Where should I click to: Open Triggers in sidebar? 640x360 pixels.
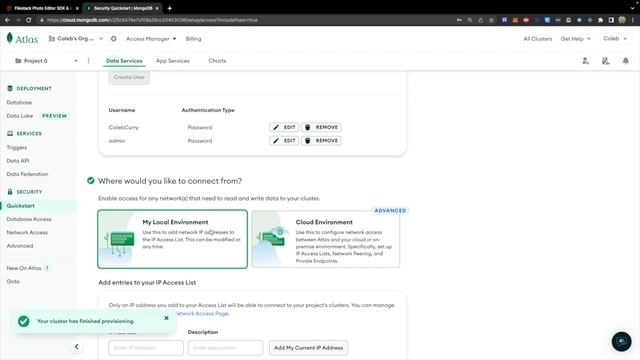(17, 147)
